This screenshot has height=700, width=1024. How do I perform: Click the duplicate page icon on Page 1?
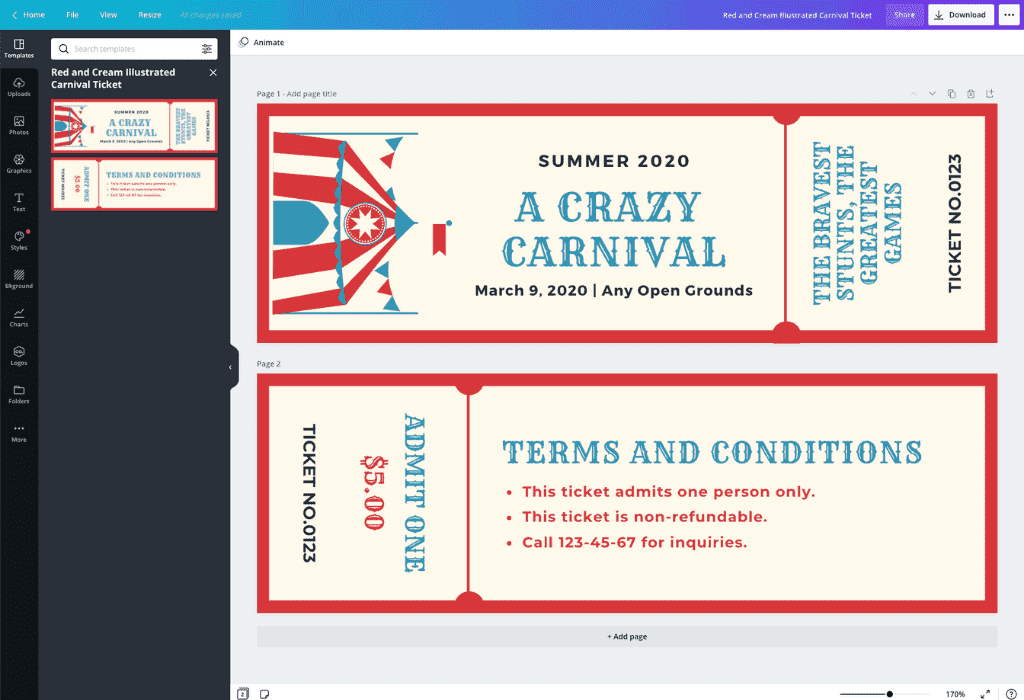951,94
